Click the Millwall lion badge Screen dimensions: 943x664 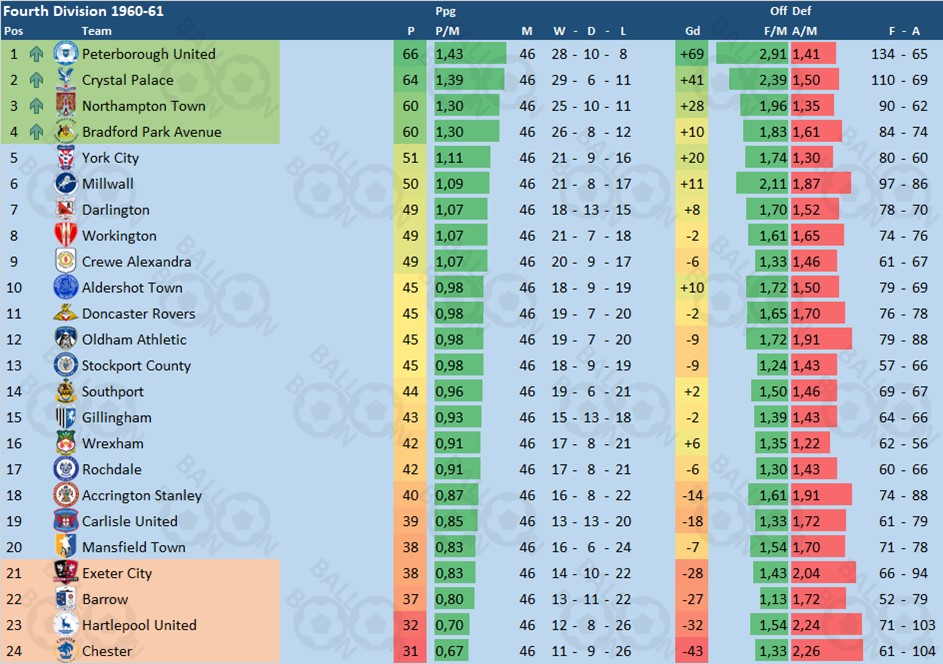pos(66,183)
